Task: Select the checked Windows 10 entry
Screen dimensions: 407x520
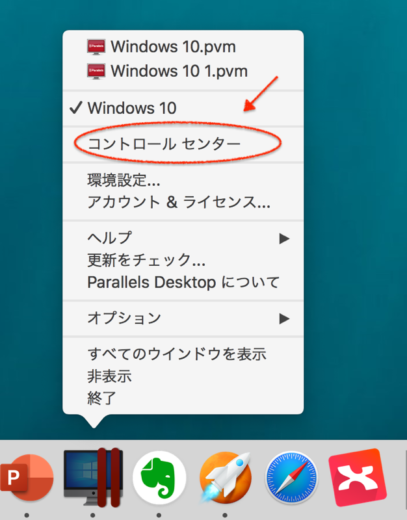Action: pos(183,108)
